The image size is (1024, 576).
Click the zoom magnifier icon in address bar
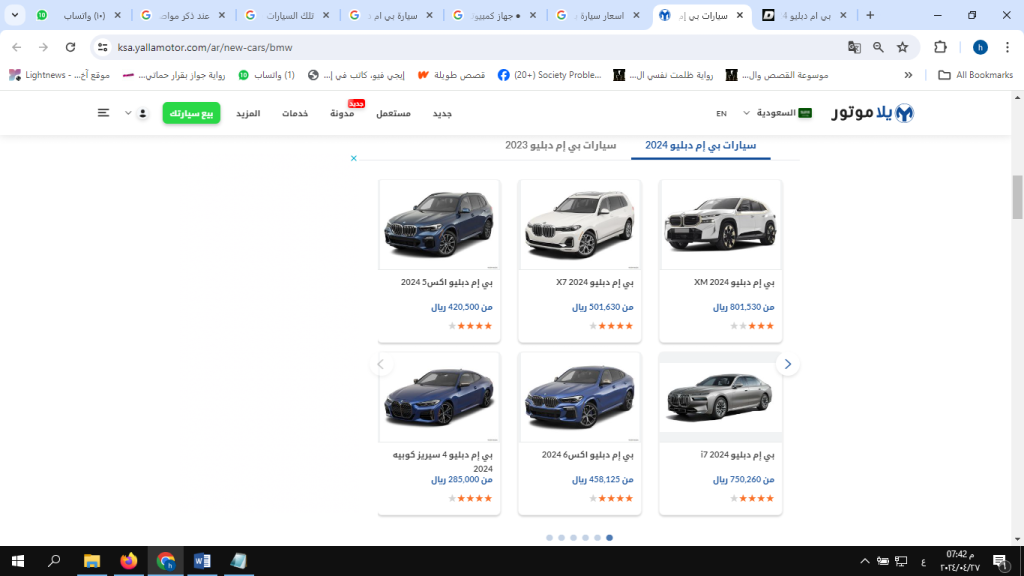pyautogui.click(x=878, y=47)
